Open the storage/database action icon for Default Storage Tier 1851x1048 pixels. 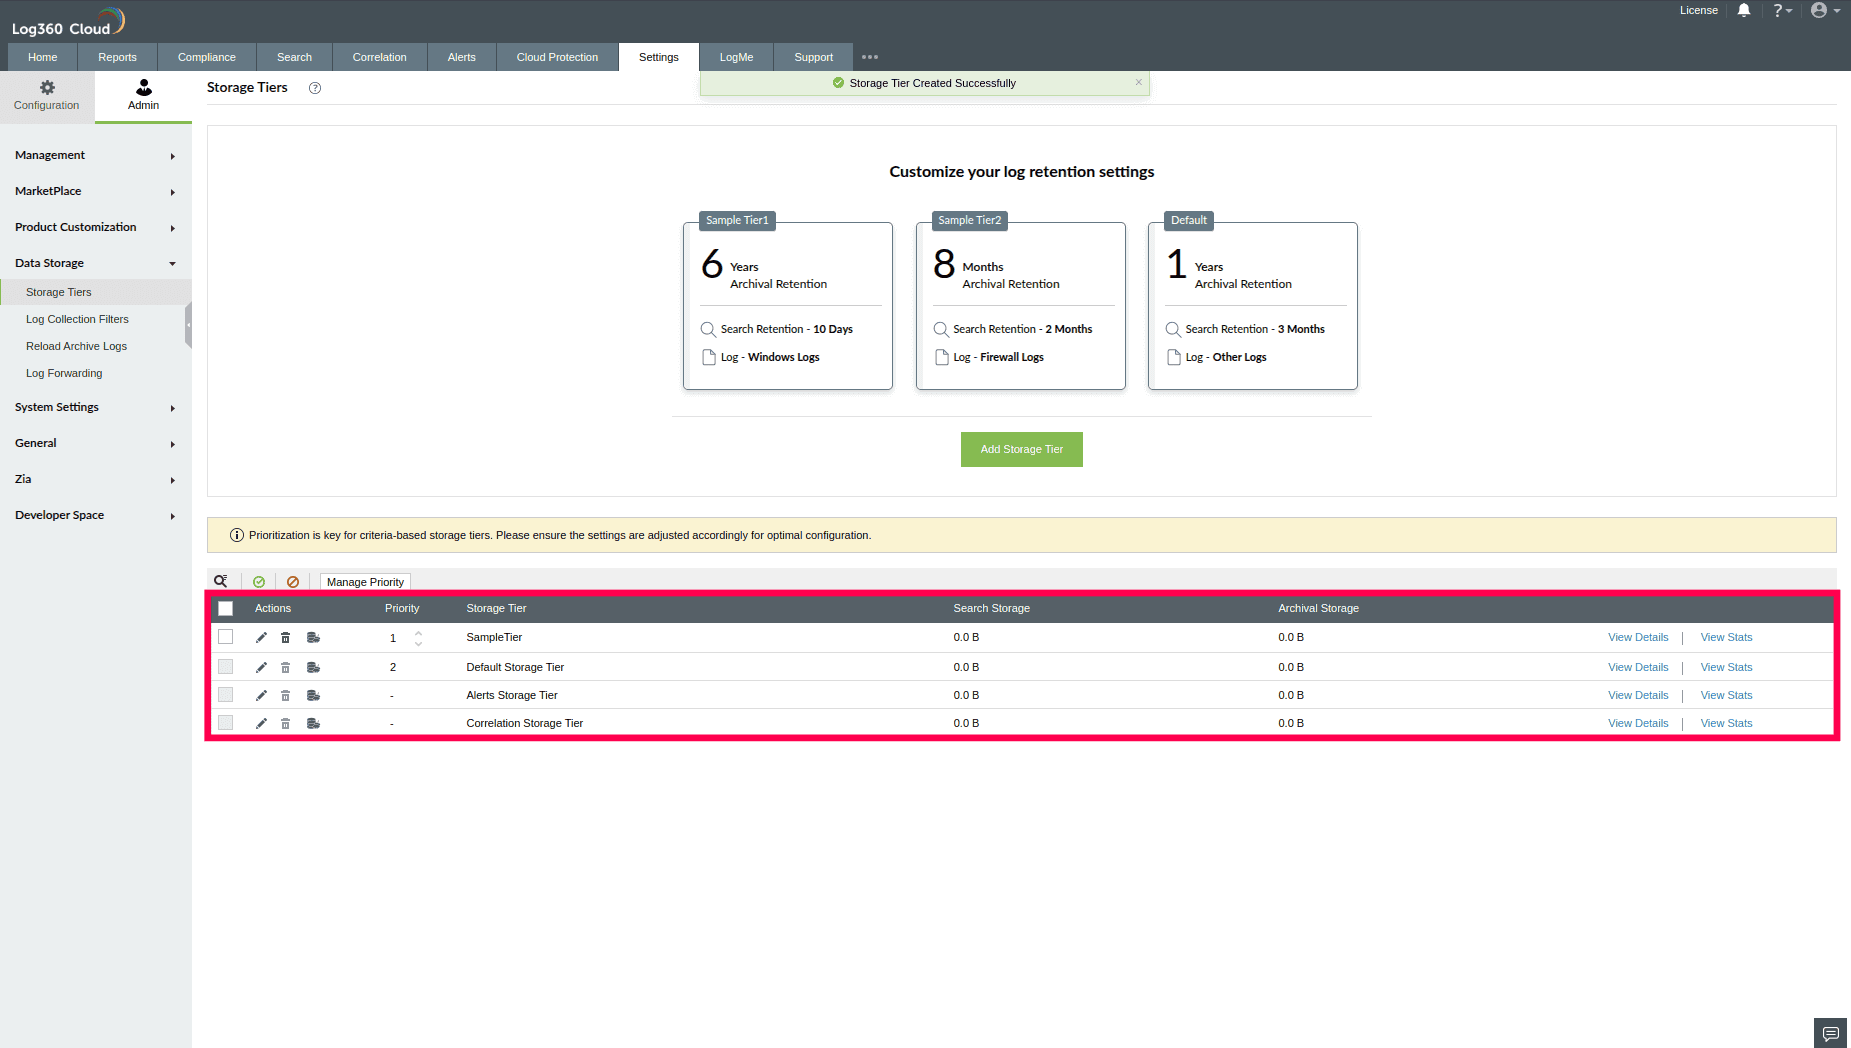314,666
